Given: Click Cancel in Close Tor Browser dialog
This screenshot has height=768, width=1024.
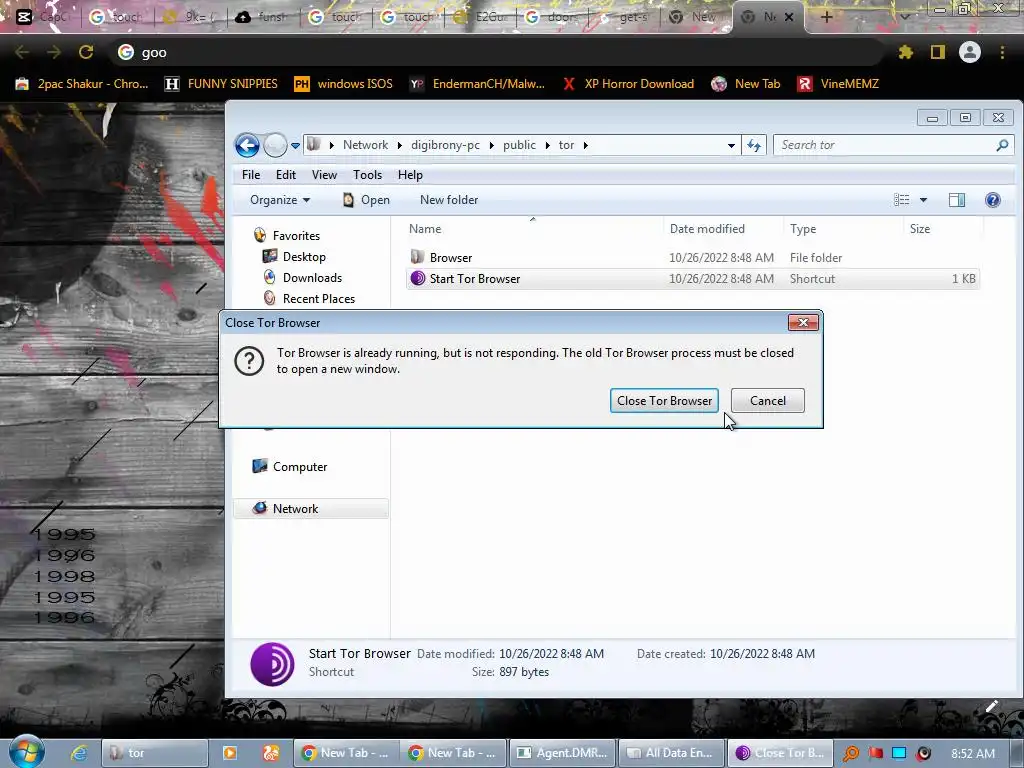Looking at the screenshot, I should (767, 400).
